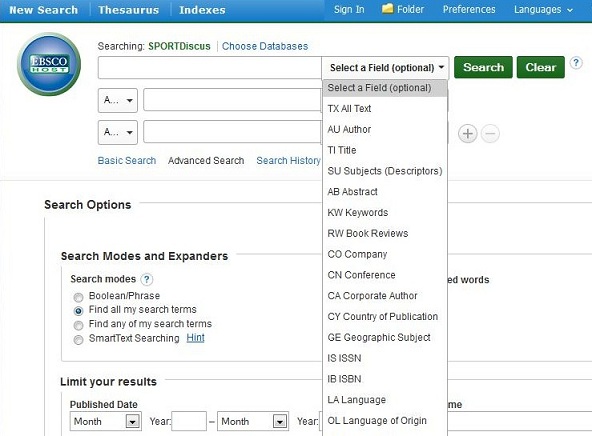The width and height of the screenshot is (592, 436).
Task: Open the first boolean operator dropdown
Action: (118, 100)
